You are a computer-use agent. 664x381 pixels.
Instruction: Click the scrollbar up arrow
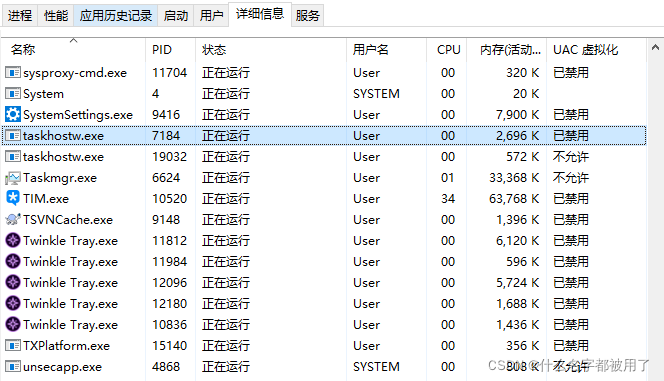coord(655,47)
